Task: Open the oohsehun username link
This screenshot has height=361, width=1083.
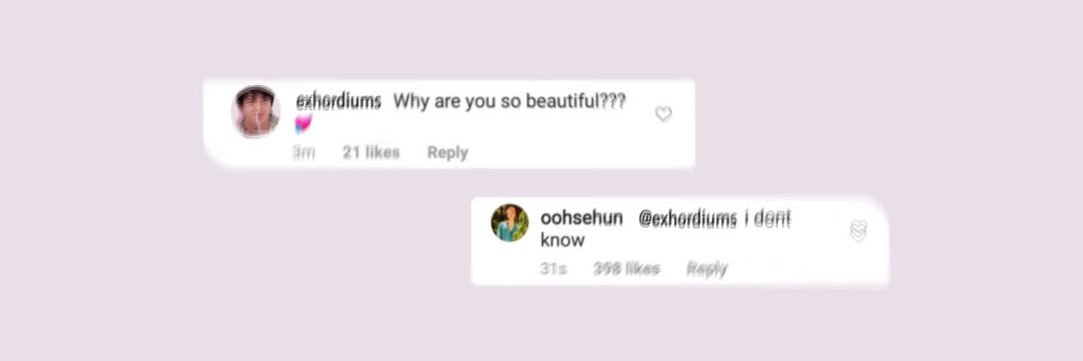Action: pyautogui.click(x=582, y=218)
